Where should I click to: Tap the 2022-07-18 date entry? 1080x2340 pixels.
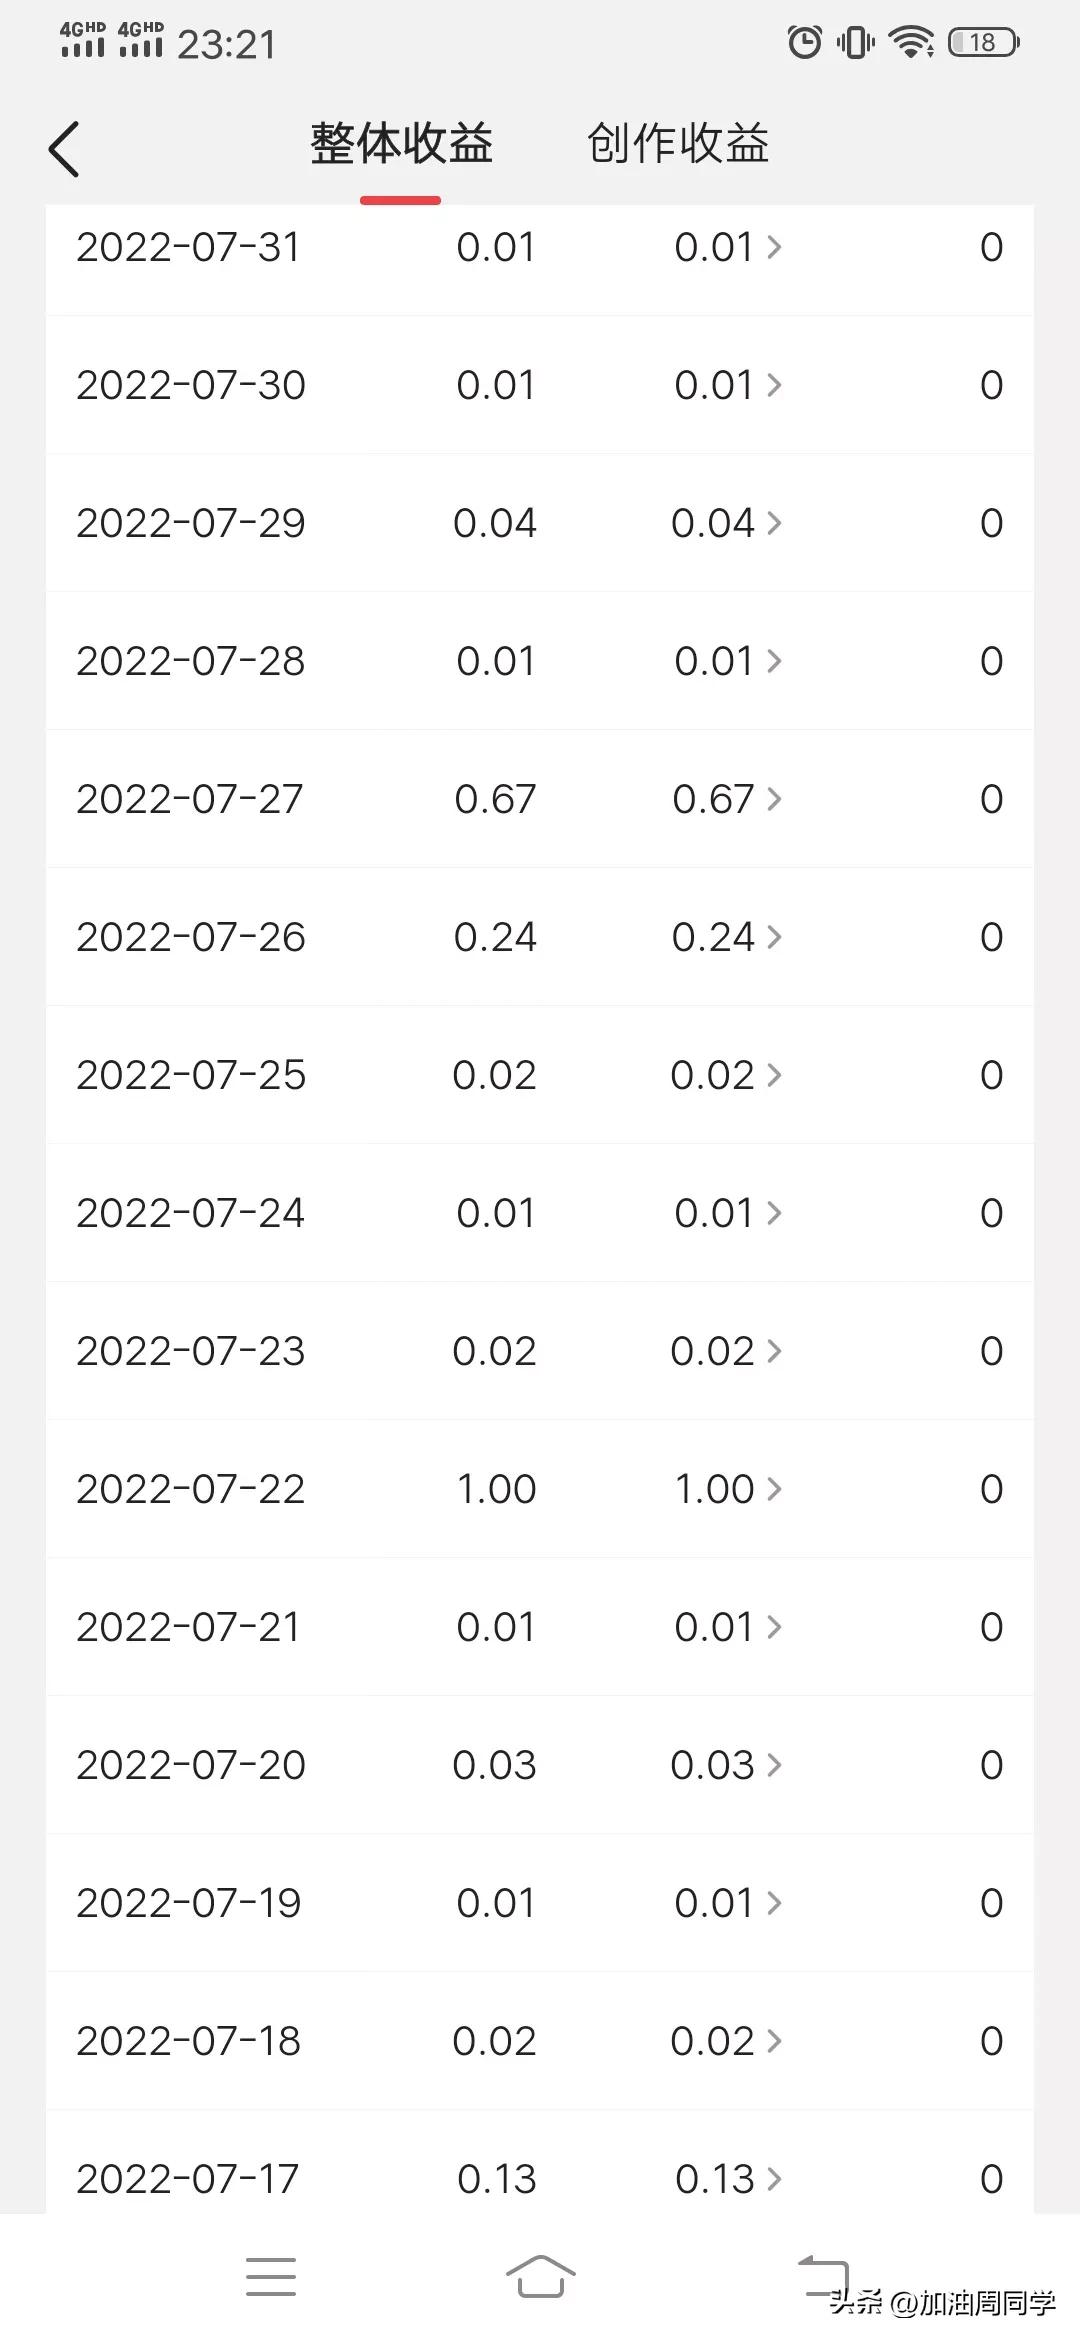point(188,2041)
